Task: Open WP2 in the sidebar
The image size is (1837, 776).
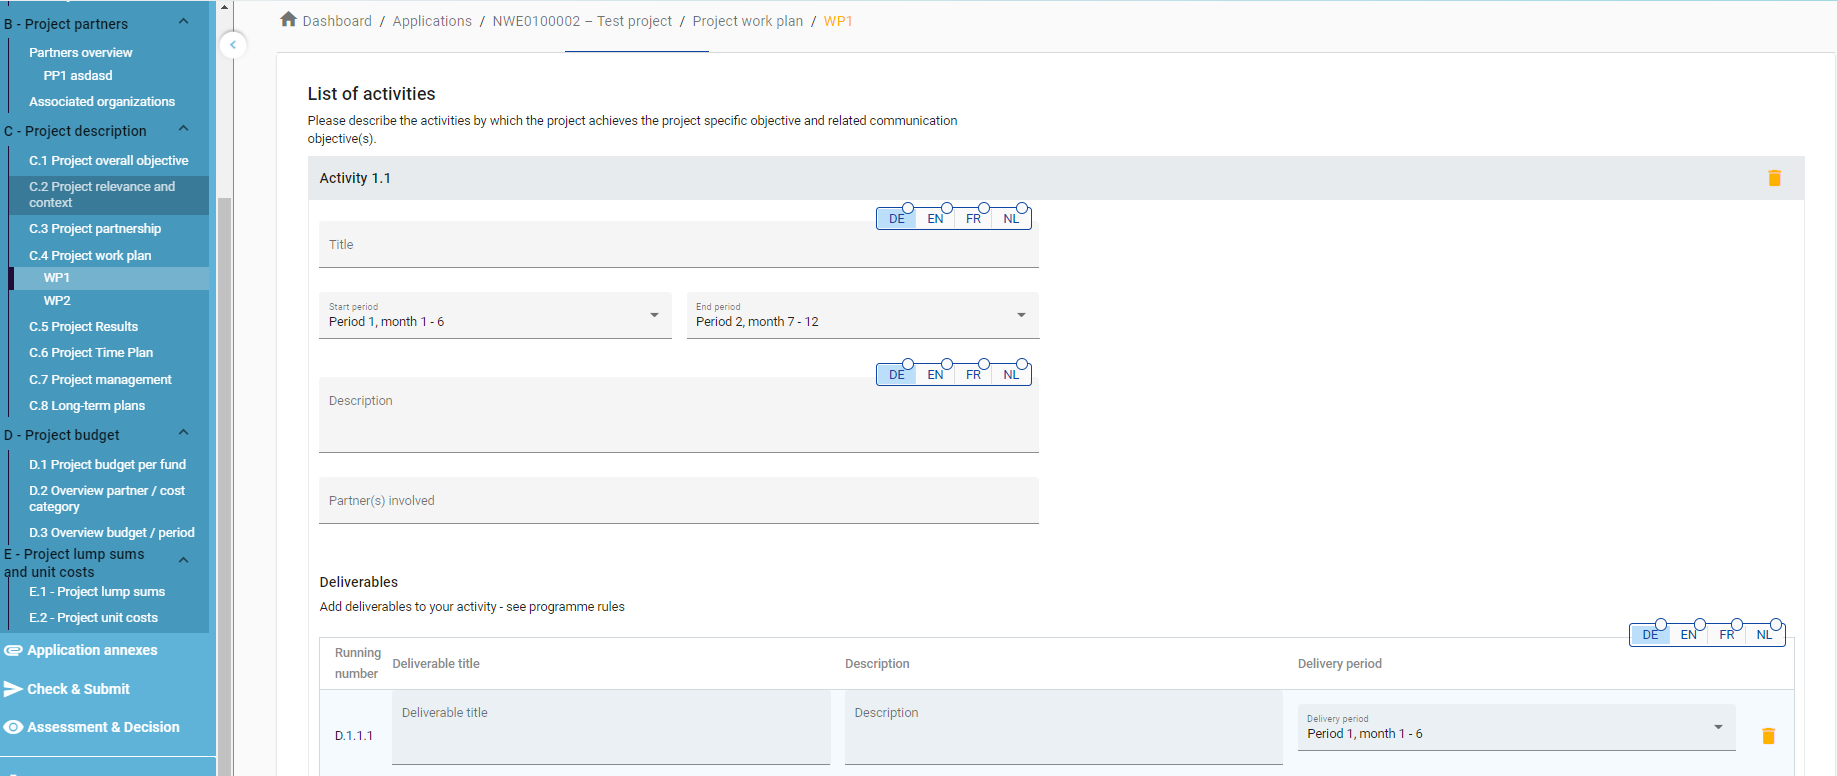Action: pos(57,301)
